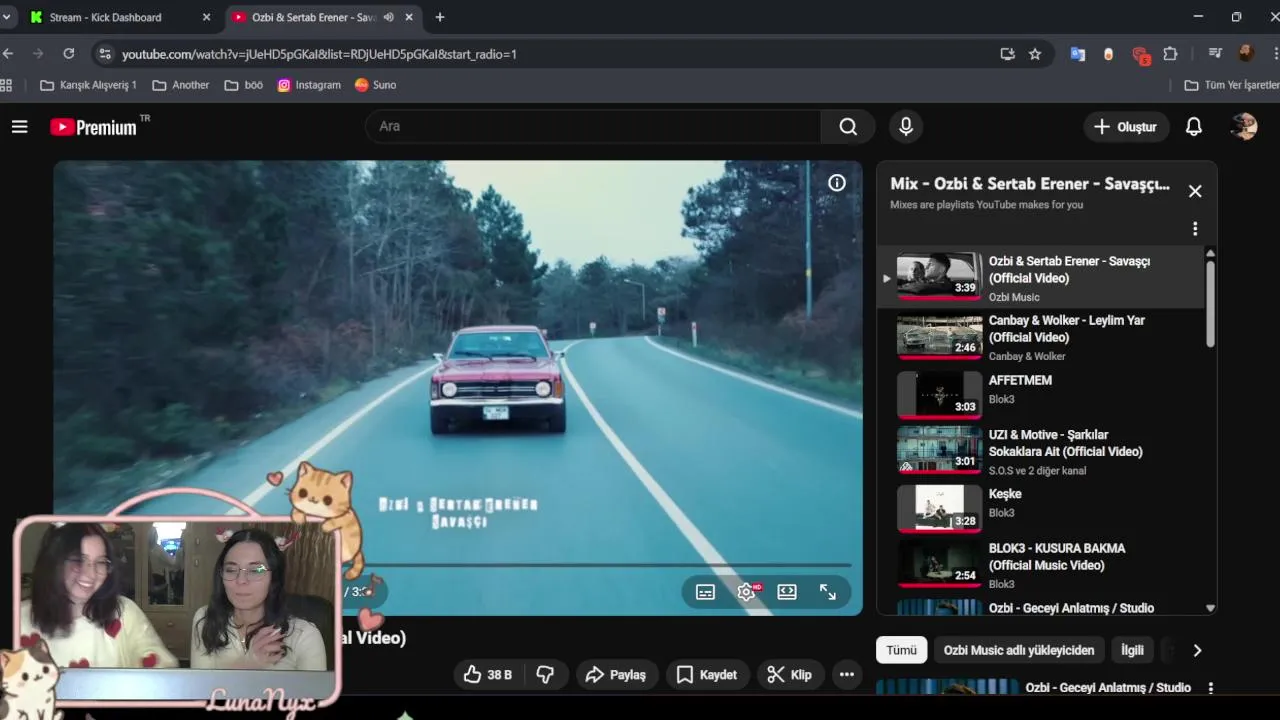The width and height of the screenshot is (1280, 720).
Task: Show video info card icon
Action: point(837,183)
